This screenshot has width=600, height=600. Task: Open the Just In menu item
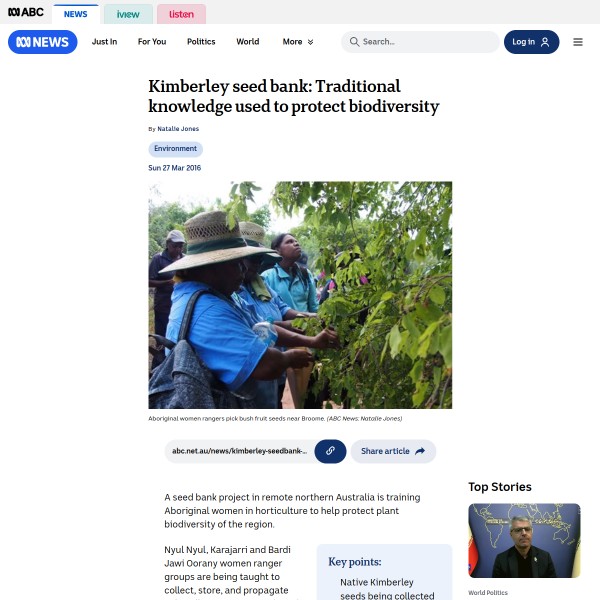(x=104, y=42)
